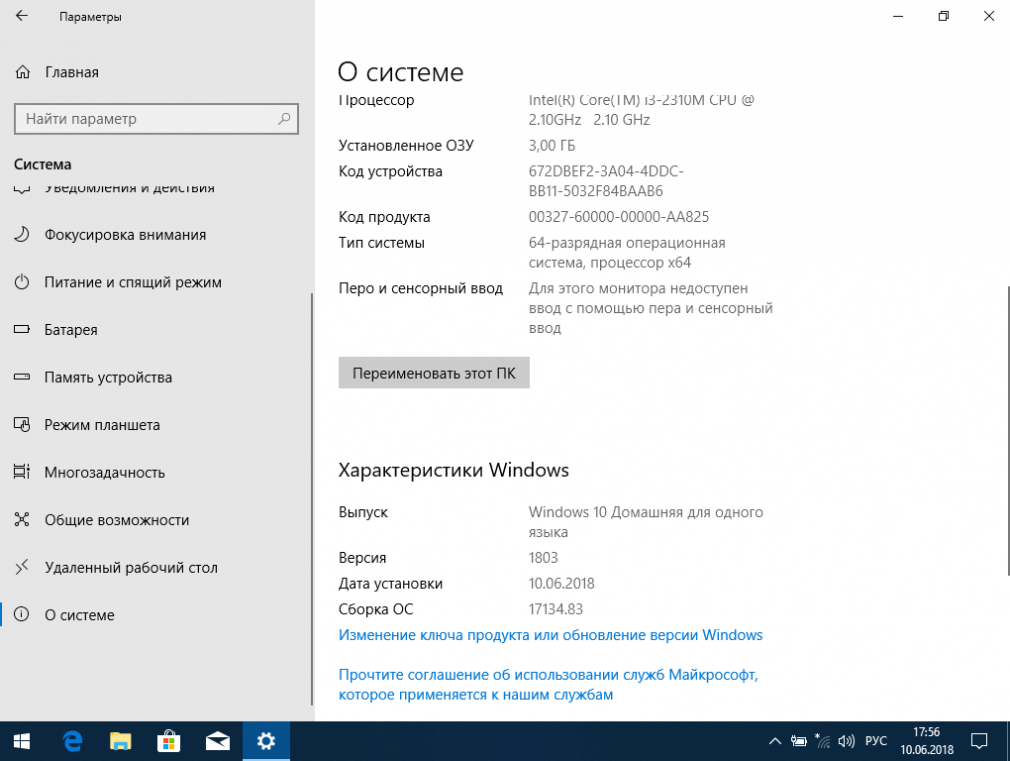The height and width of the screenshot is (761, 1010).
Task: Open Microsoft Store from taskbar
Action: click(x=169, y=742)
